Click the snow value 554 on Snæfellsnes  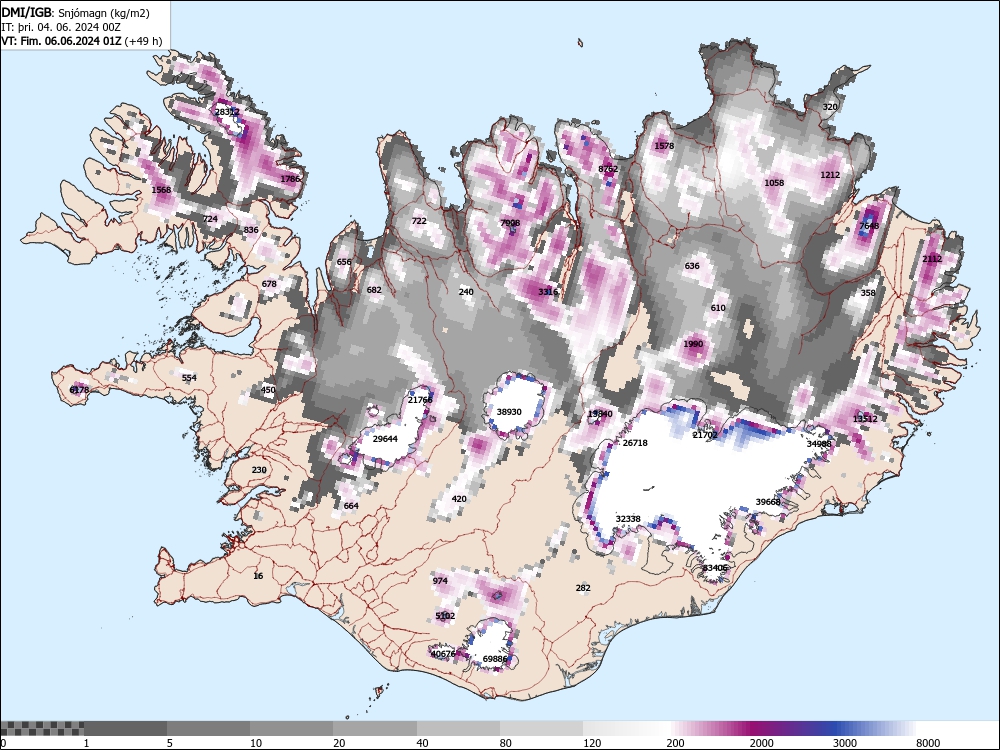point(189,378)
